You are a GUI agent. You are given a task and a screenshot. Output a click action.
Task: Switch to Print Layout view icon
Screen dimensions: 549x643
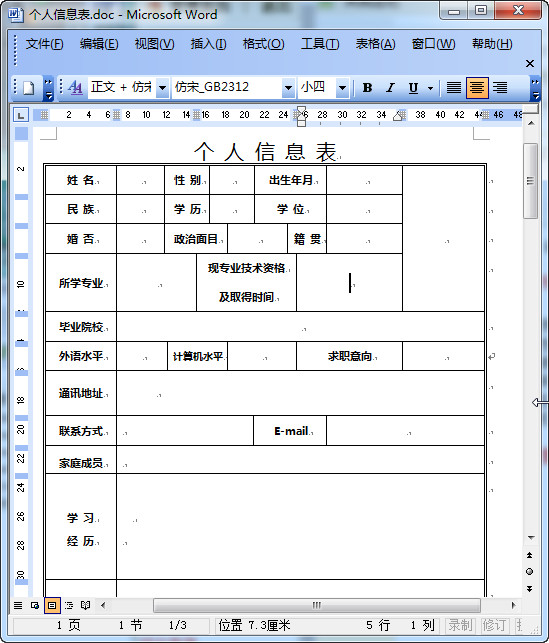[x=52, y=605]
